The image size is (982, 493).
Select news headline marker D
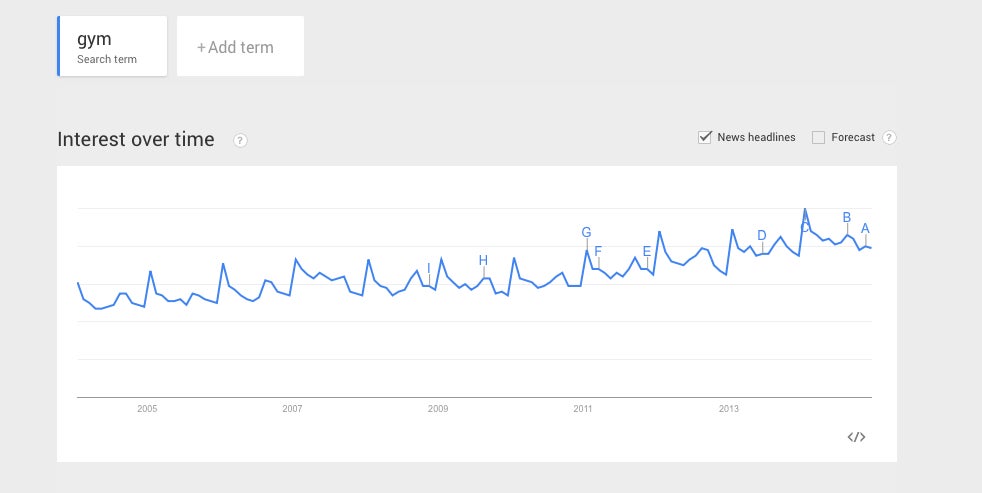(762, 236)
